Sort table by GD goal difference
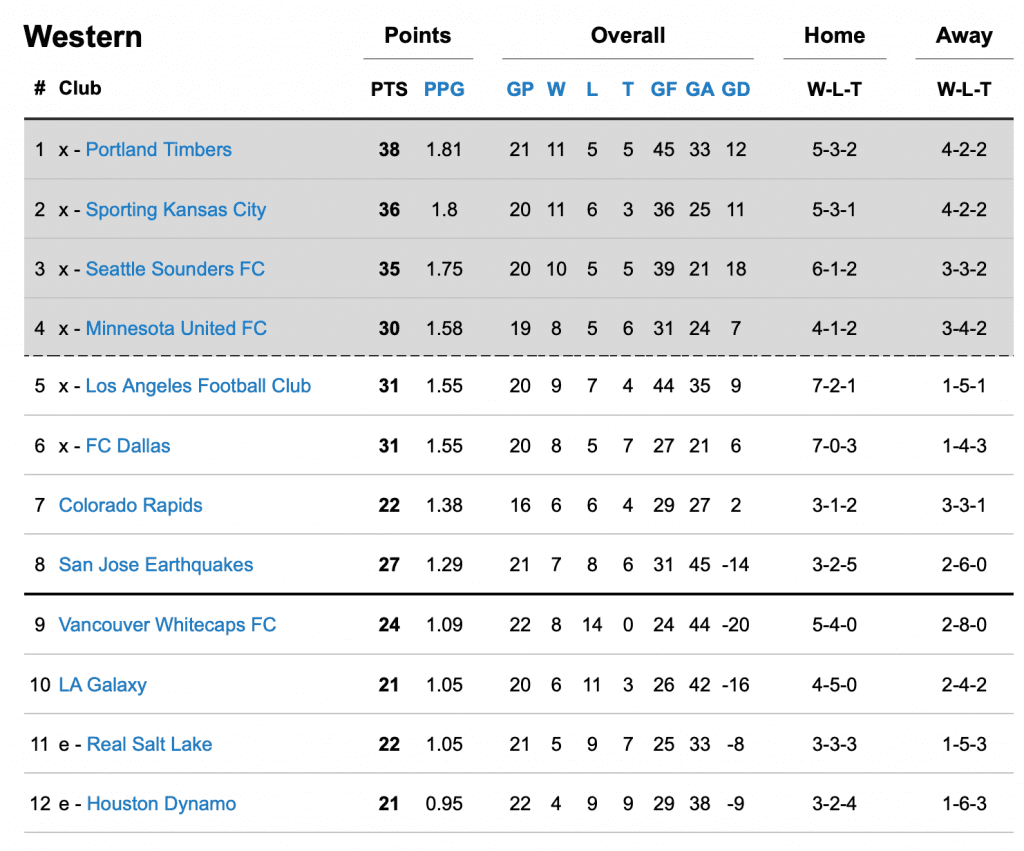The image size is (1024, 851). (x=735, y=89)
